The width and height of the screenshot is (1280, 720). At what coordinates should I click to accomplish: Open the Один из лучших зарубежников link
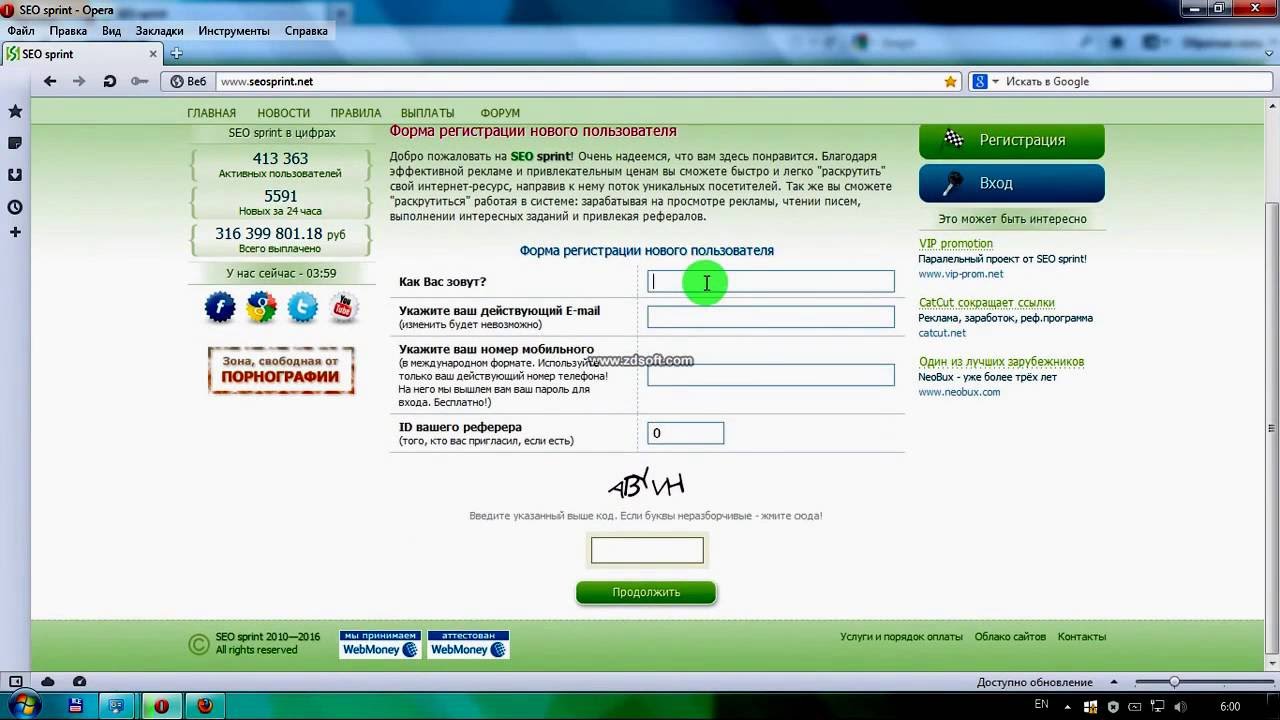(x=1001, y=361)
